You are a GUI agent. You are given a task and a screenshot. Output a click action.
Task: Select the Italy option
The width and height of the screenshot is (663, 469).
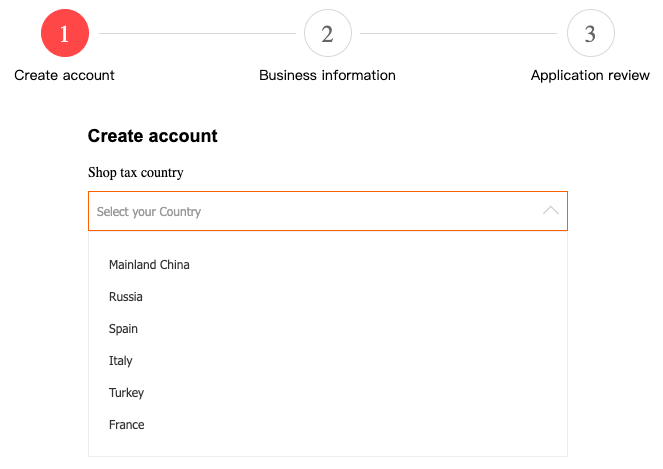click(121, 361)
